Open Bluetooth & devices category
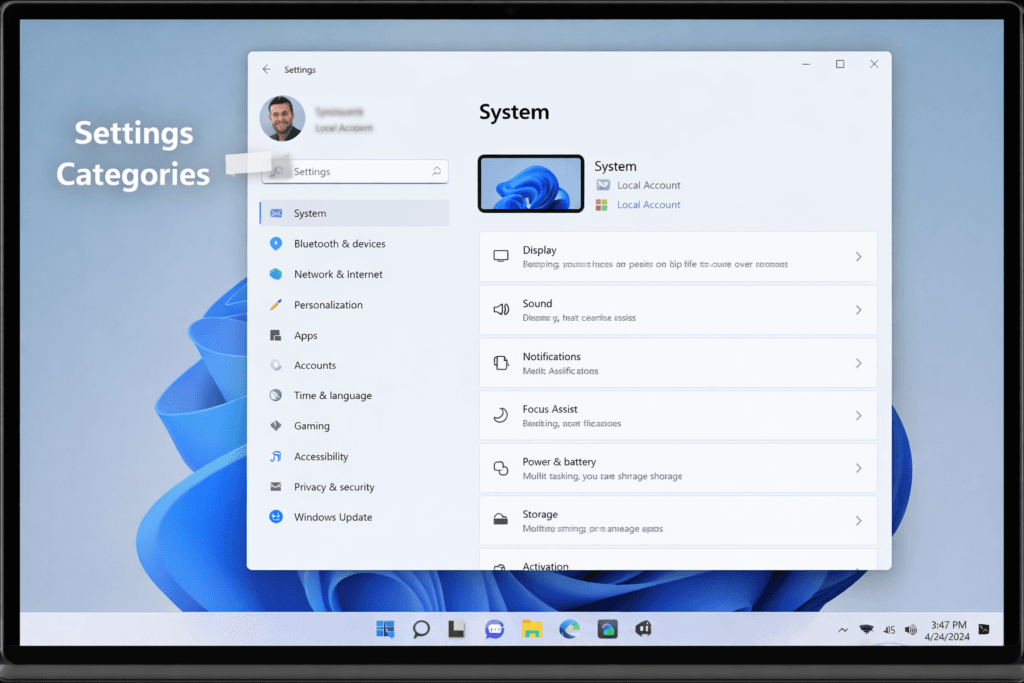 tap(339, 244)
